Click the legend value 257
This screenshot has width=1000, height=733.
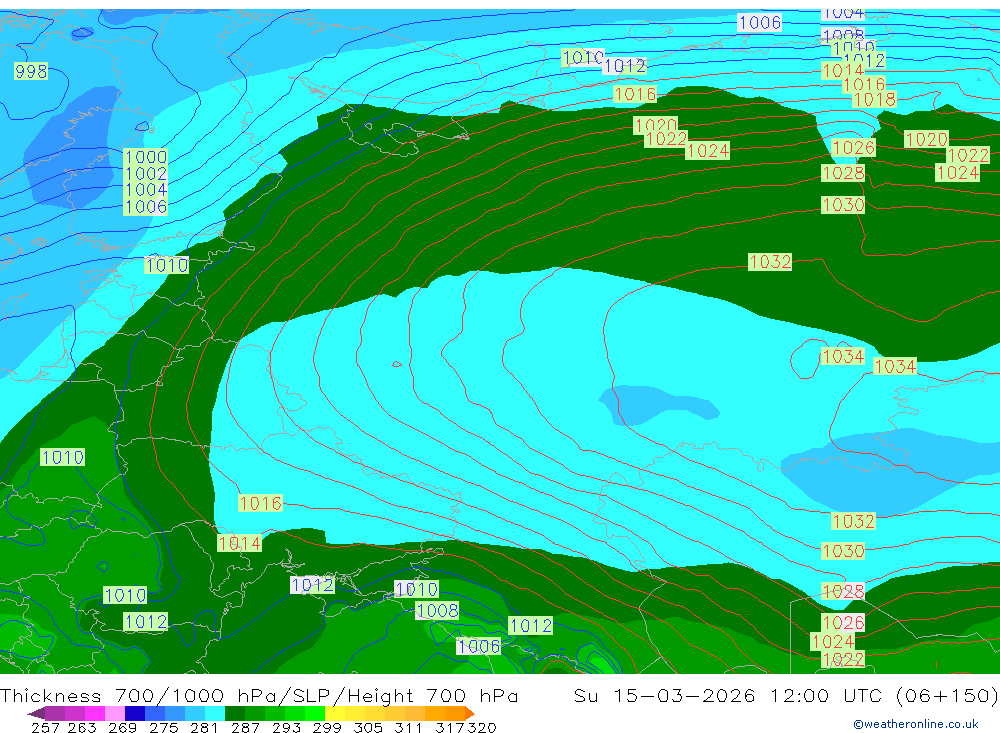(45, 727)
